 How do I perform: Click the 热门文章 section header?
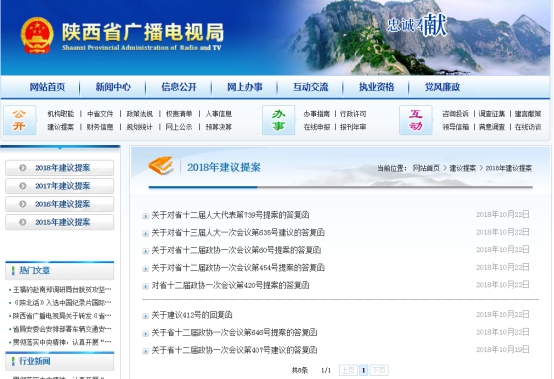click(x=59, y=271)
